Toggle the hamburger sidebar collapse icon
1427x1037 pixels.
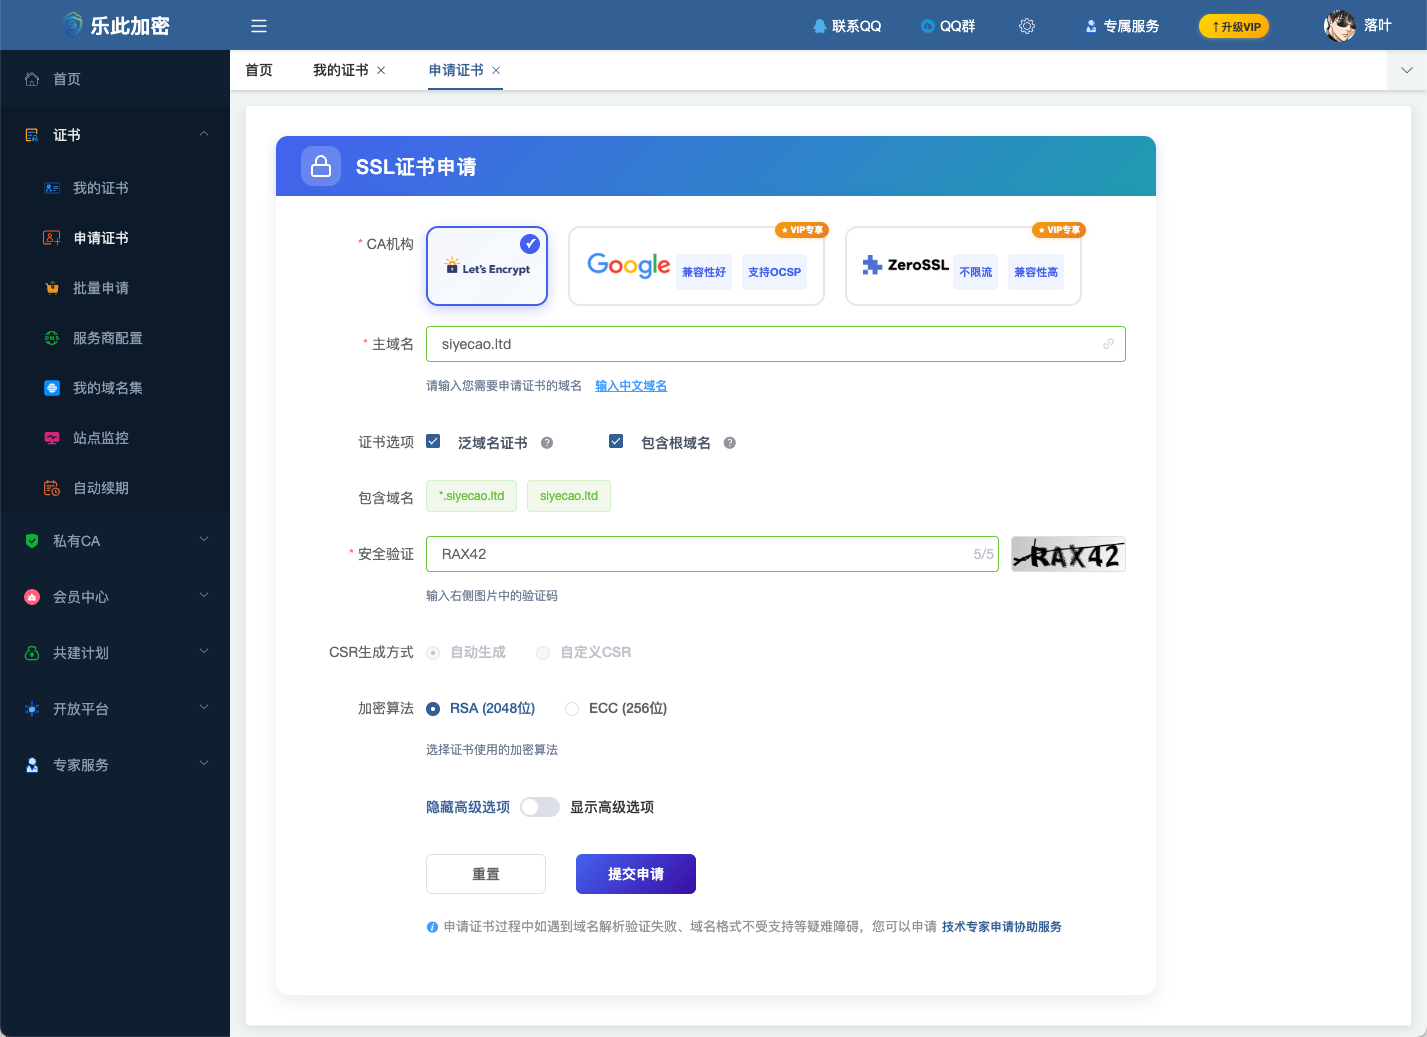tap(259, 26)
